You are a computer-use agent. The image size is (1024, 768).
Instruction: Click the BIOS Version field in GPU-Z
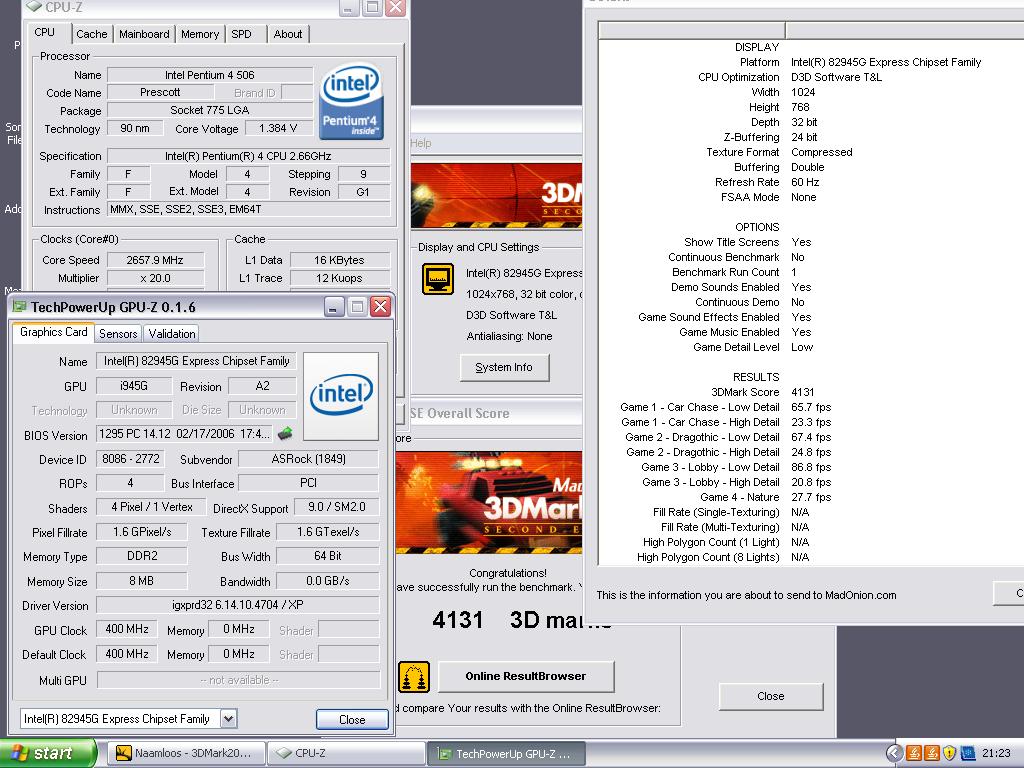tap(184, 434)
